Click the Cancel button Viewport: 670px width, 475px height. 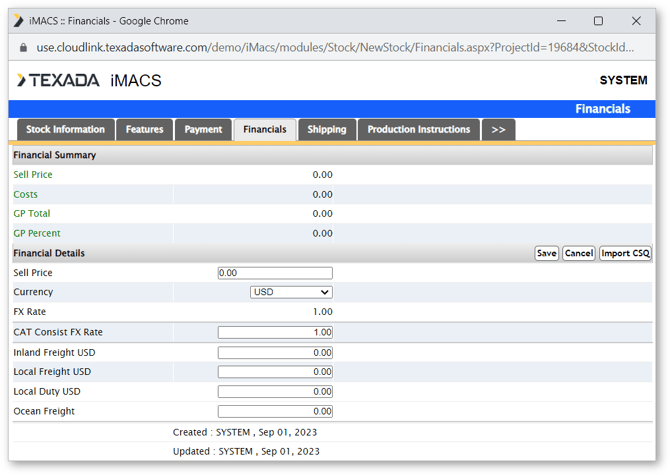coord(578,254)
